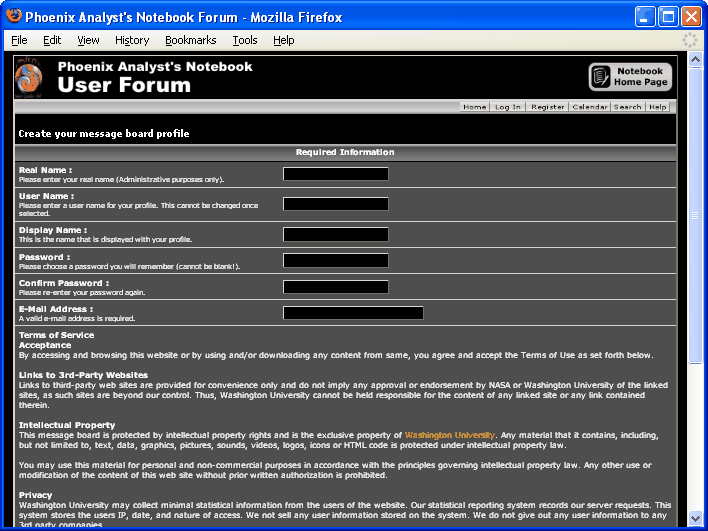Go to forum Home link
The height and width of the screenshot is (531, 708).
(475, 107)
